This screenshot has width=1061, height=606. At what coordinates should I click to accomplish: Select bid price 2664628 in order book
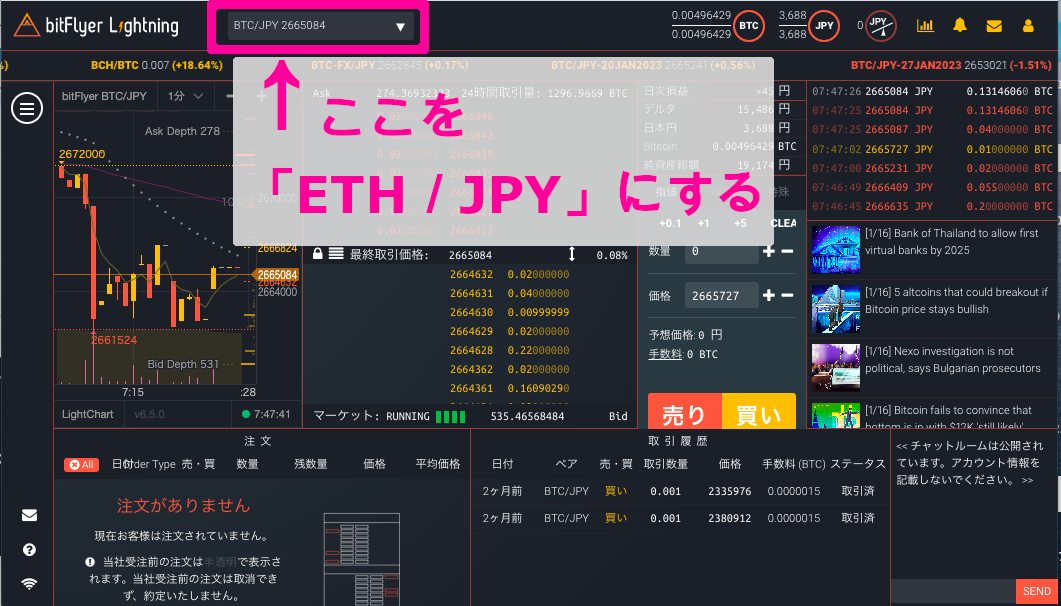tap(472, 350)
